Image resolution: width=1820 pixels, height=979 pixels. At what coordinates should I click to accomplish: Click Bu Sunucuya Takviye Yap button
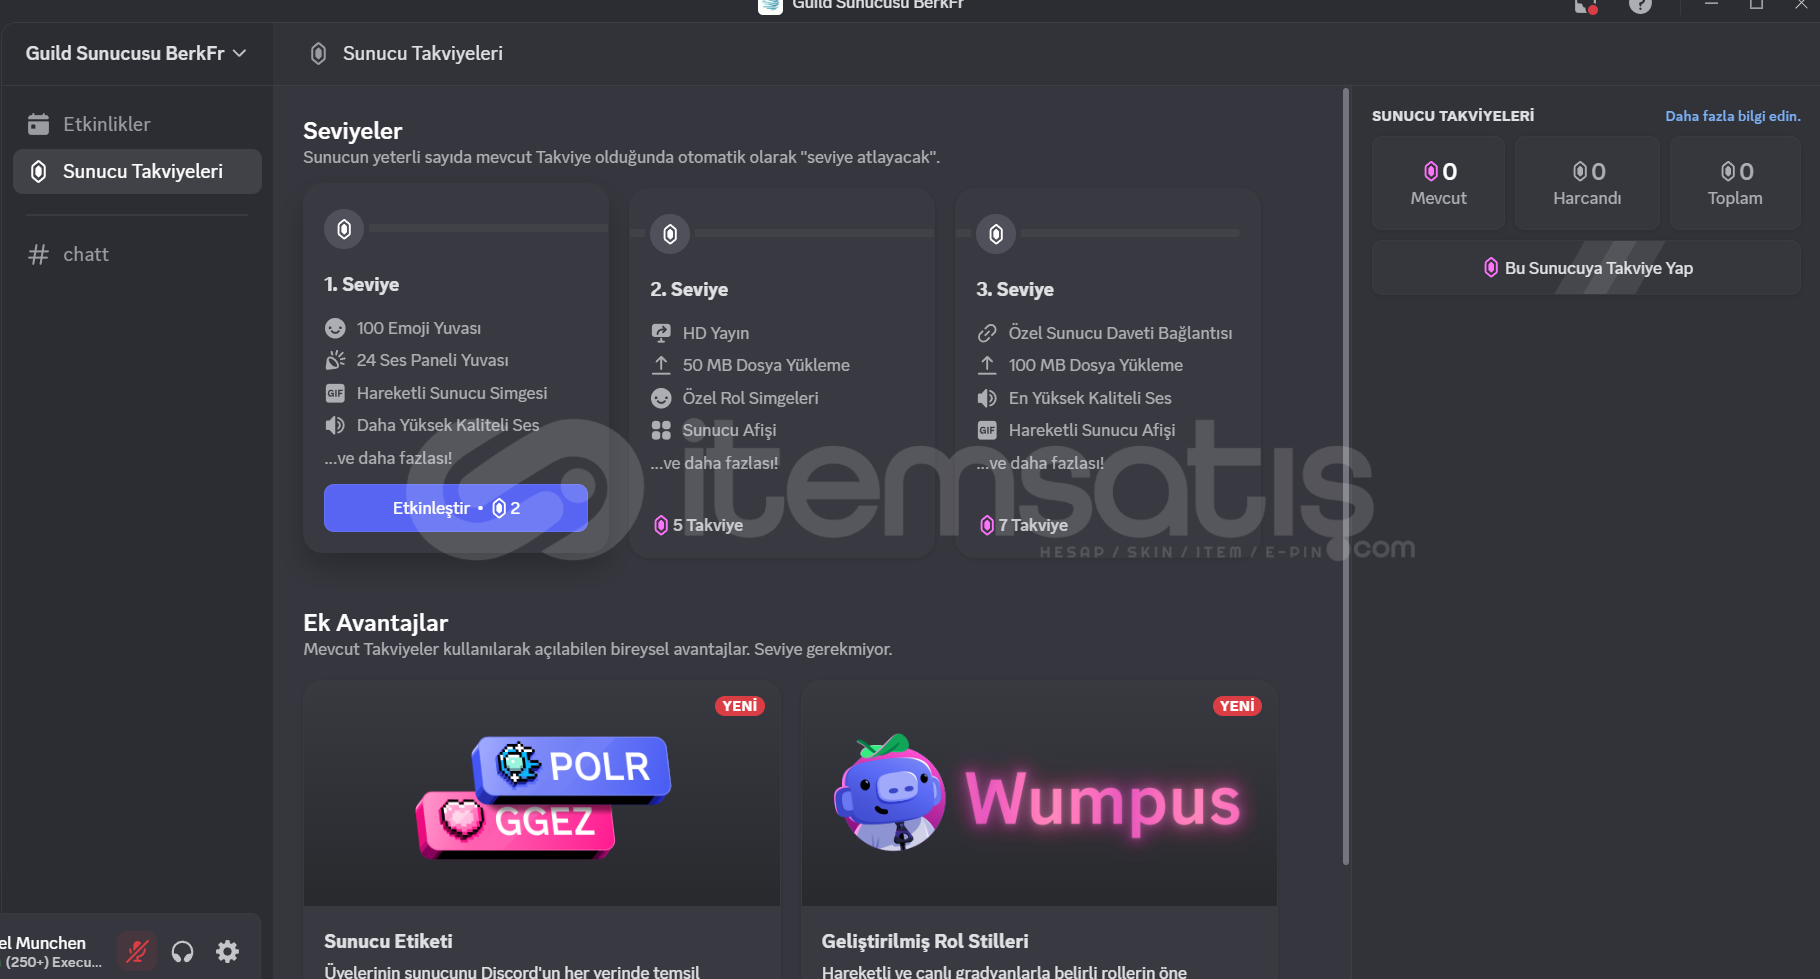[x=1587, y=268]
